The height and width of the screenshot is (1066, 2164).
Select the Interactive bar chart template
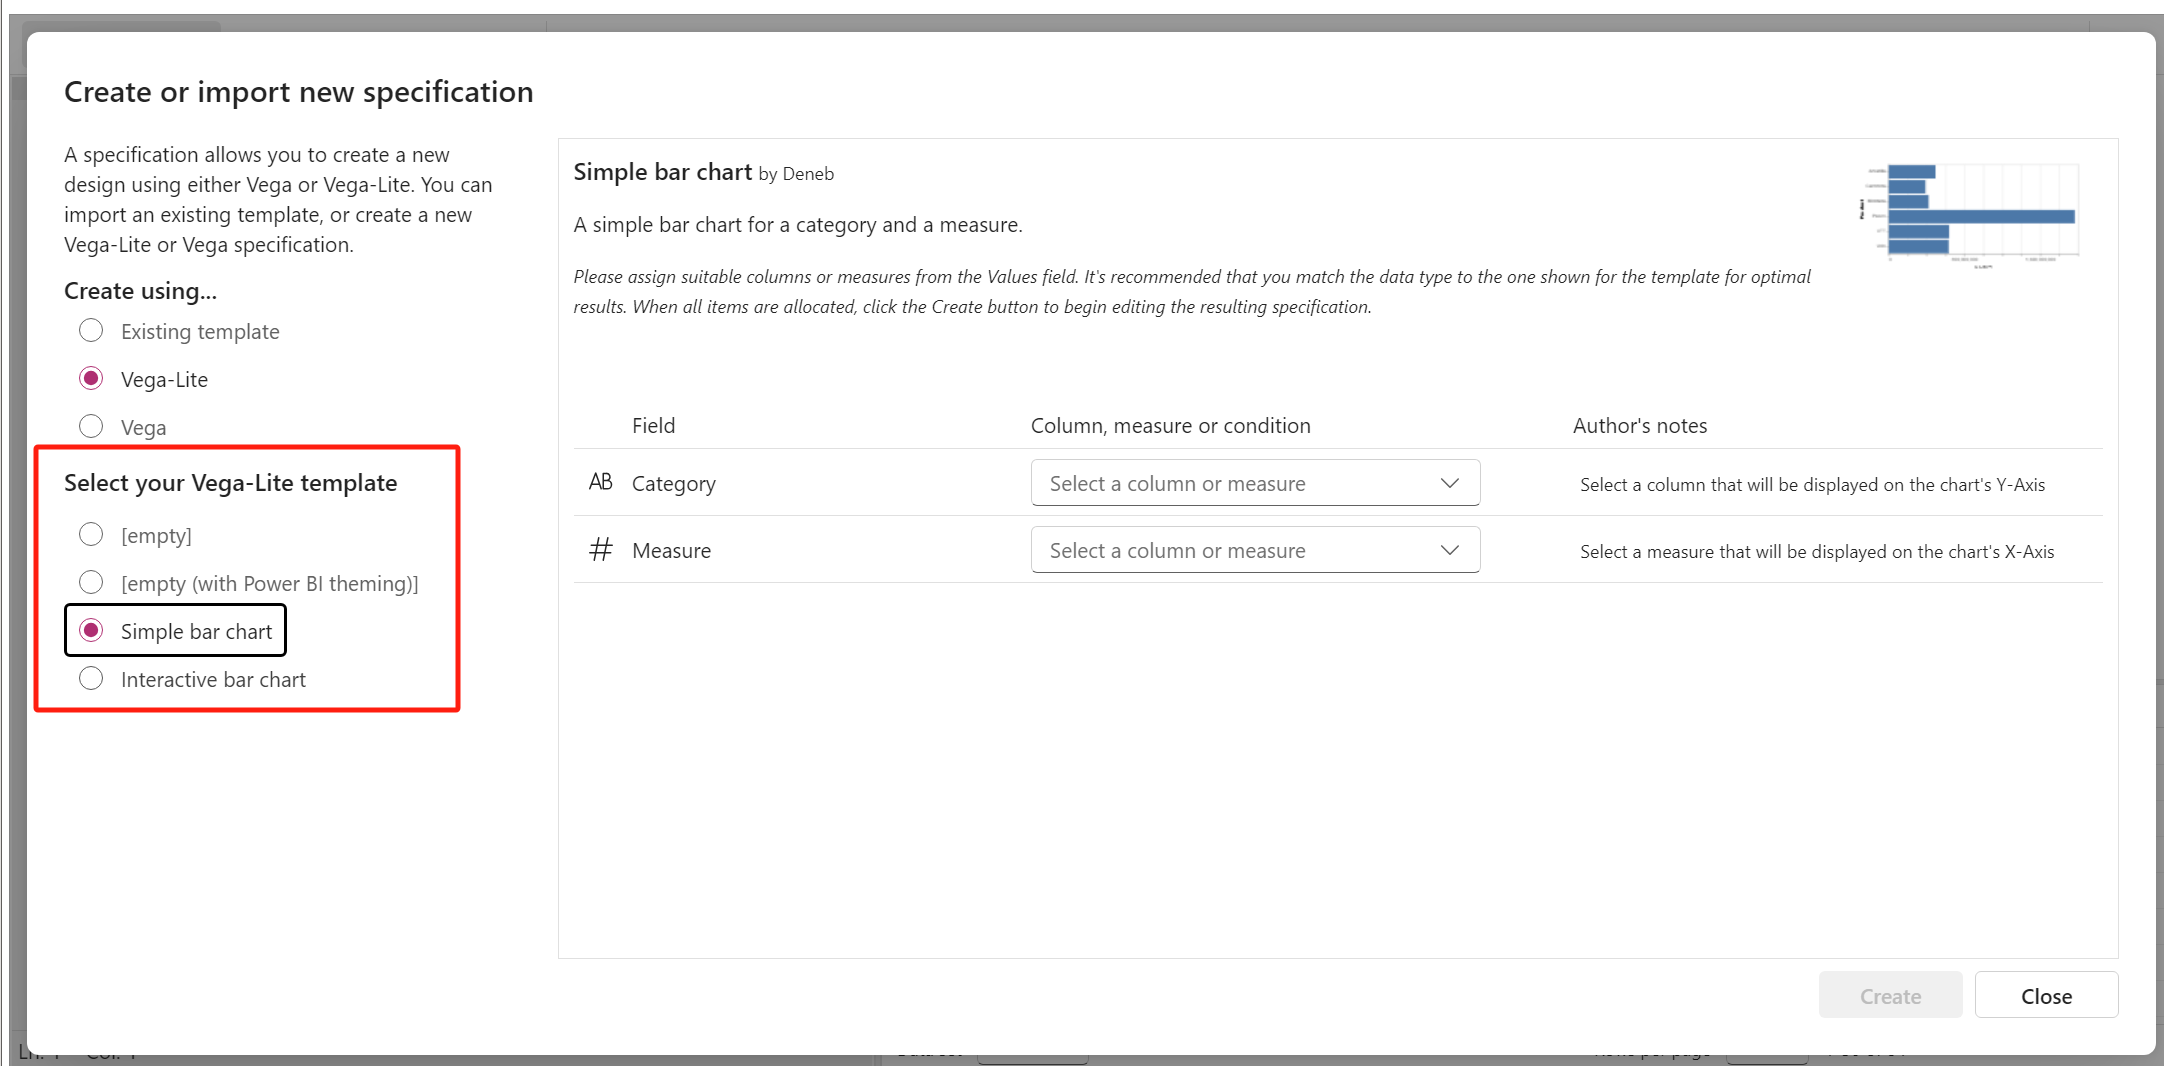coord(91,679)
